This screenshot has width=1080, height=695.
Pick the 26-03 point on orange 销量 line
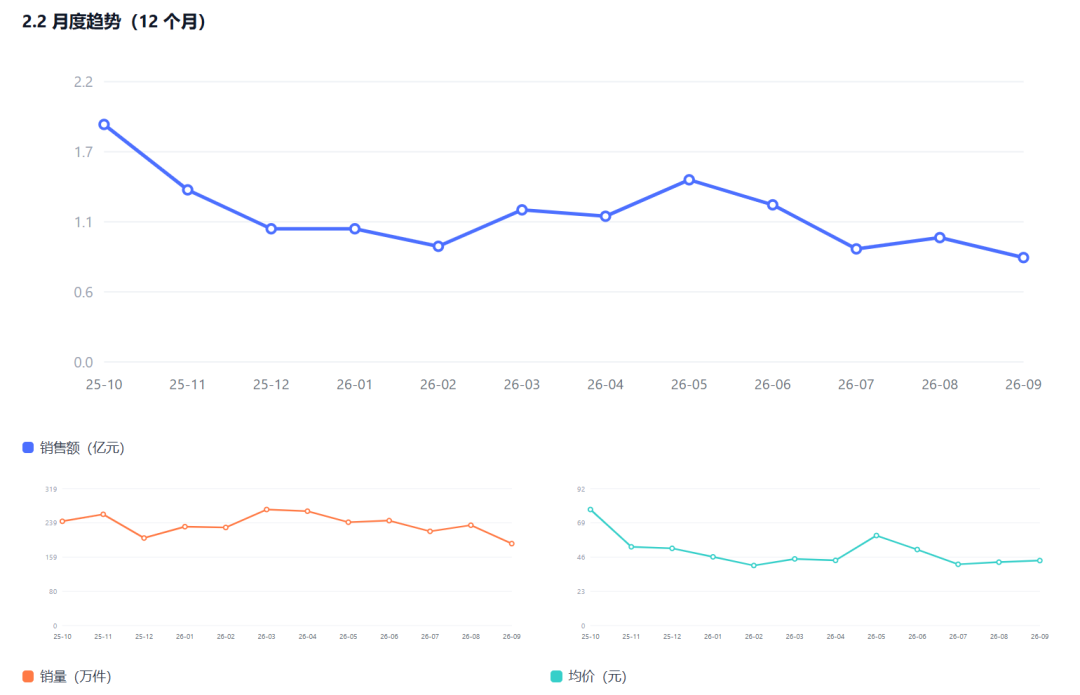pyautogui.click(x=267, y=510)
